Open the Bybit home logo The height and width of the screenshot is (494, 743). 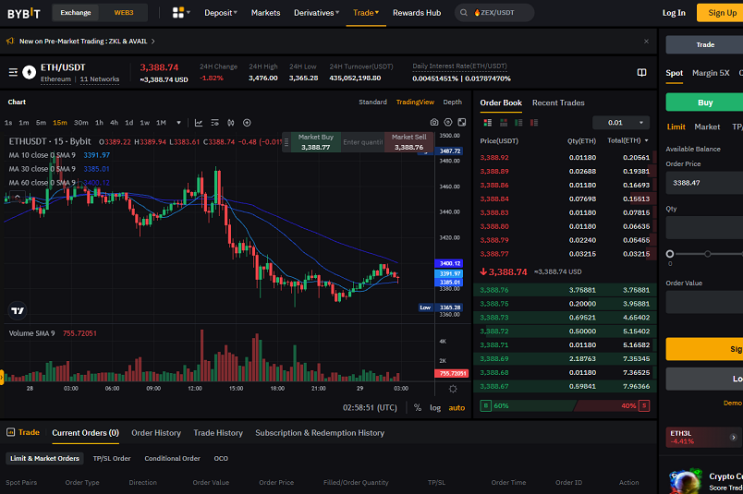tap(24, 13)
